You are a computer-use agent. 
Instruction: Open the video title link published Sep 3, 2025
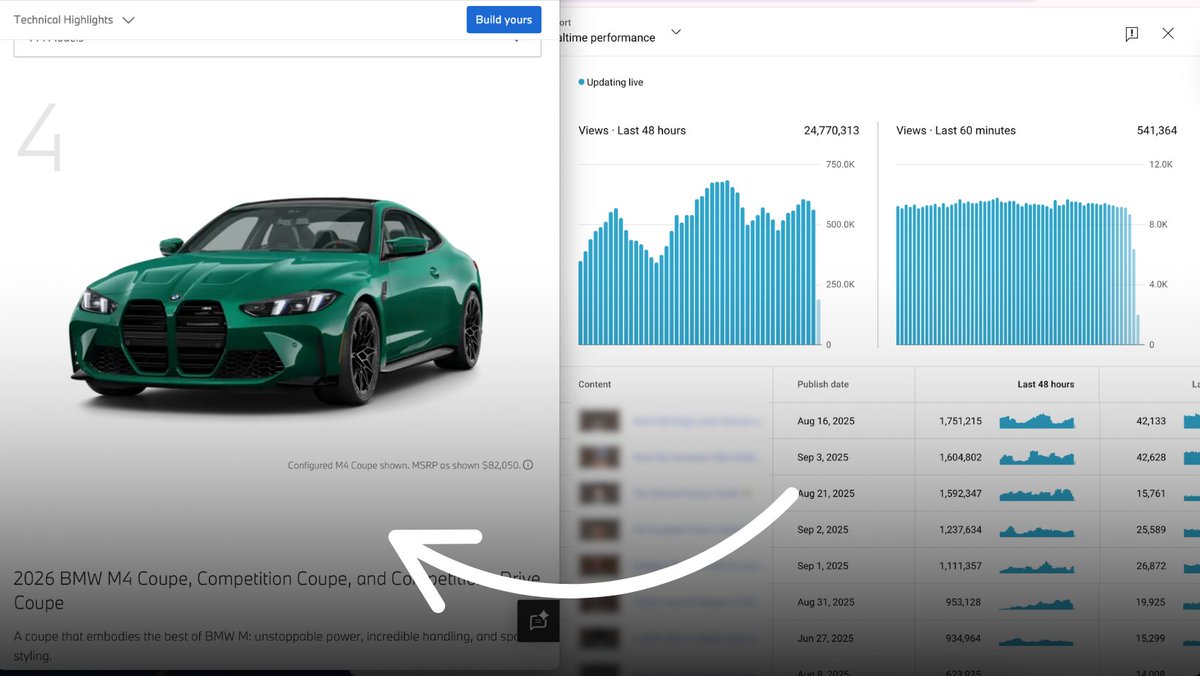696,457
